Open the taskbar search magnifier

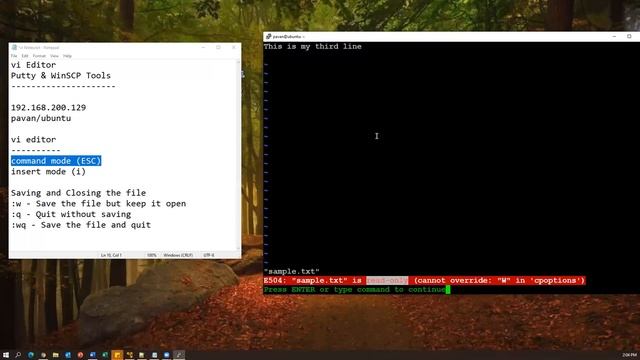(18, 355)
